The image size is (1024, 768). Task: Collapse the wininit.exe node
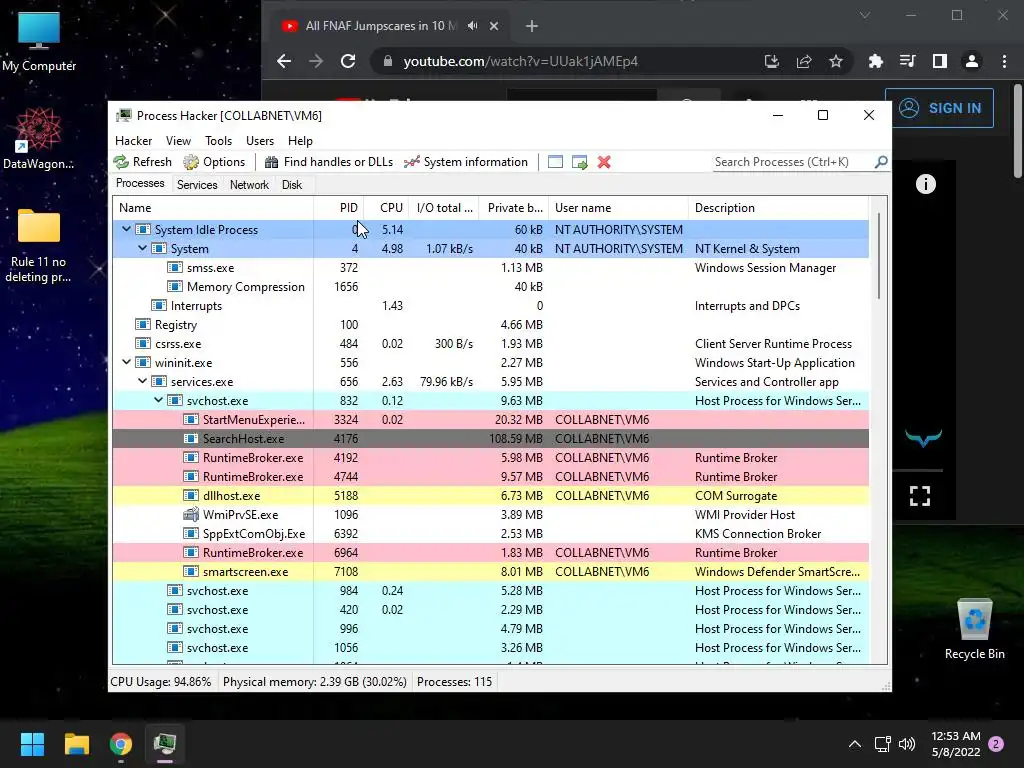pos(126,362)
